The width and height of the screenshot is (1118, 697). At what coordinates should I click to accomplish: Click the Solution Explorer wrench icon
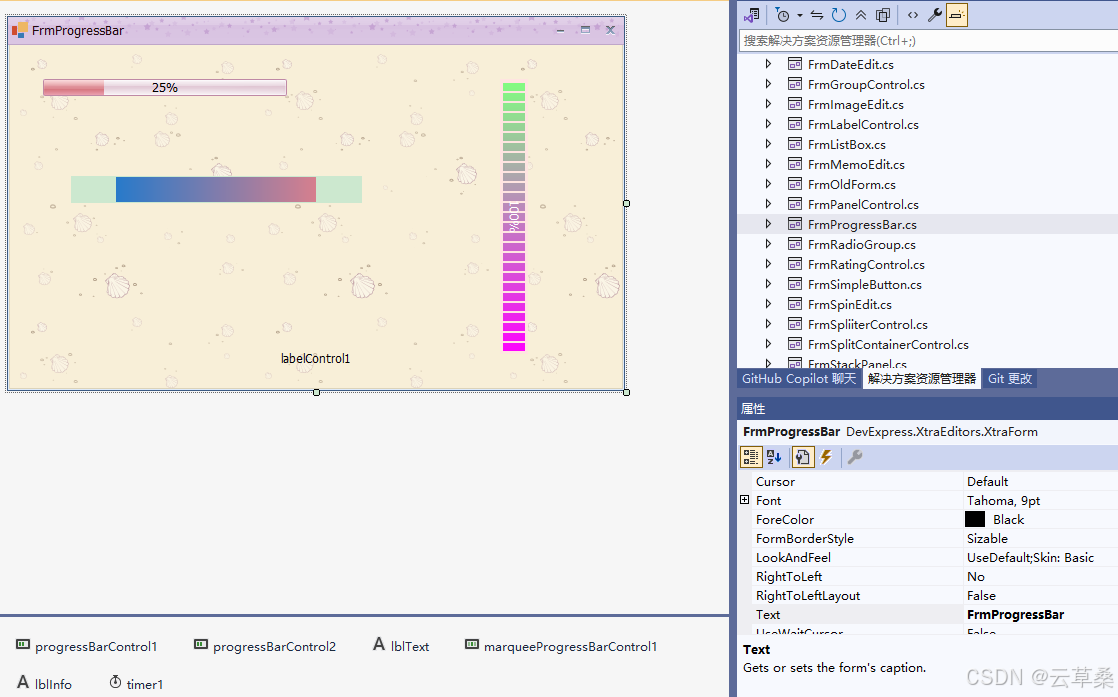[935, 15]
